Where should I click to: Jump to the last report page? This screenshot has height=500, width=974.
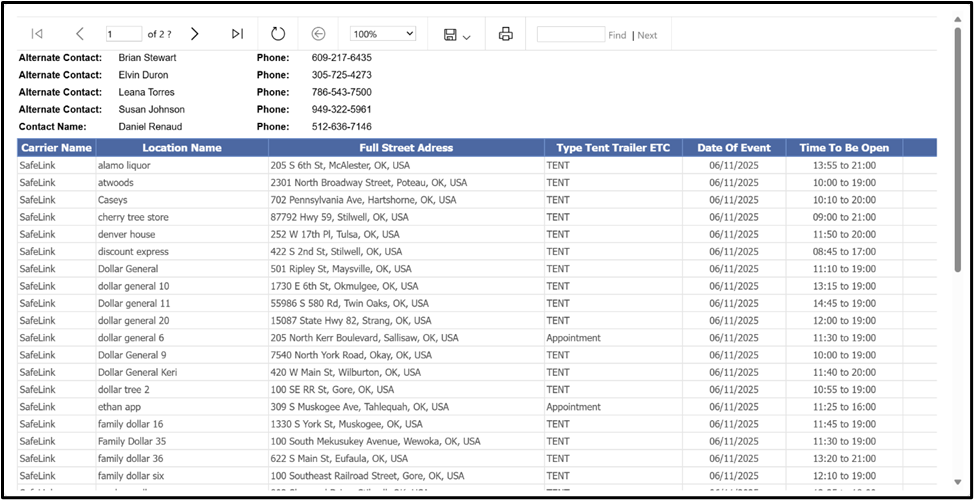237,34
